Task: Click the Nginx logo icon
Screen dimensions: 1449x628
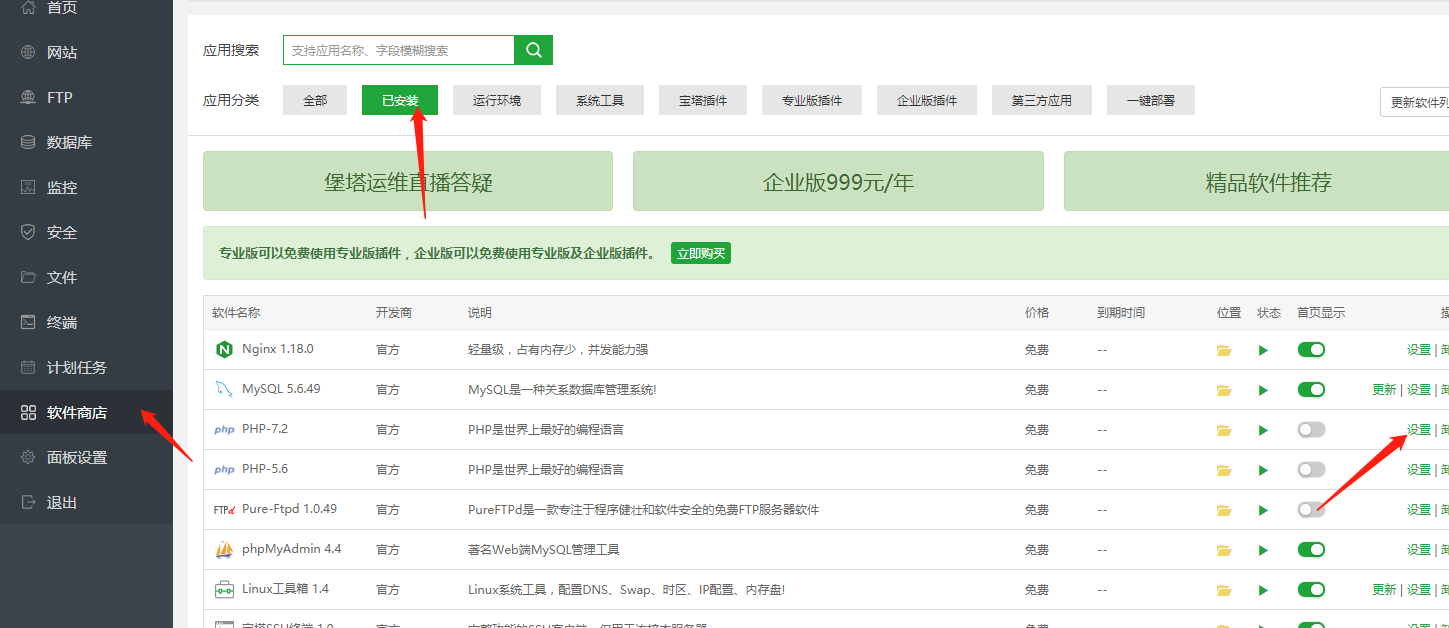Action: pos(224,350)
